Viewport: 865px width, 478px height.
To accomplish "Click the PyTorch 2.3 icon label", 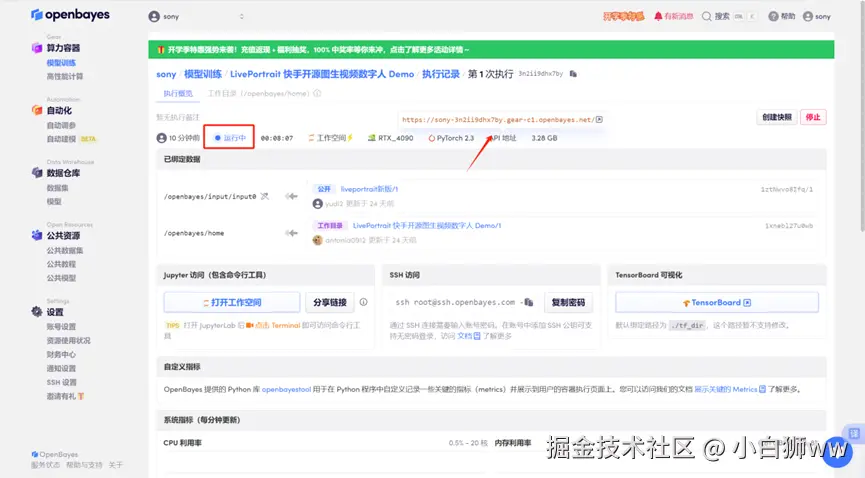I will (x=451, y=138).
